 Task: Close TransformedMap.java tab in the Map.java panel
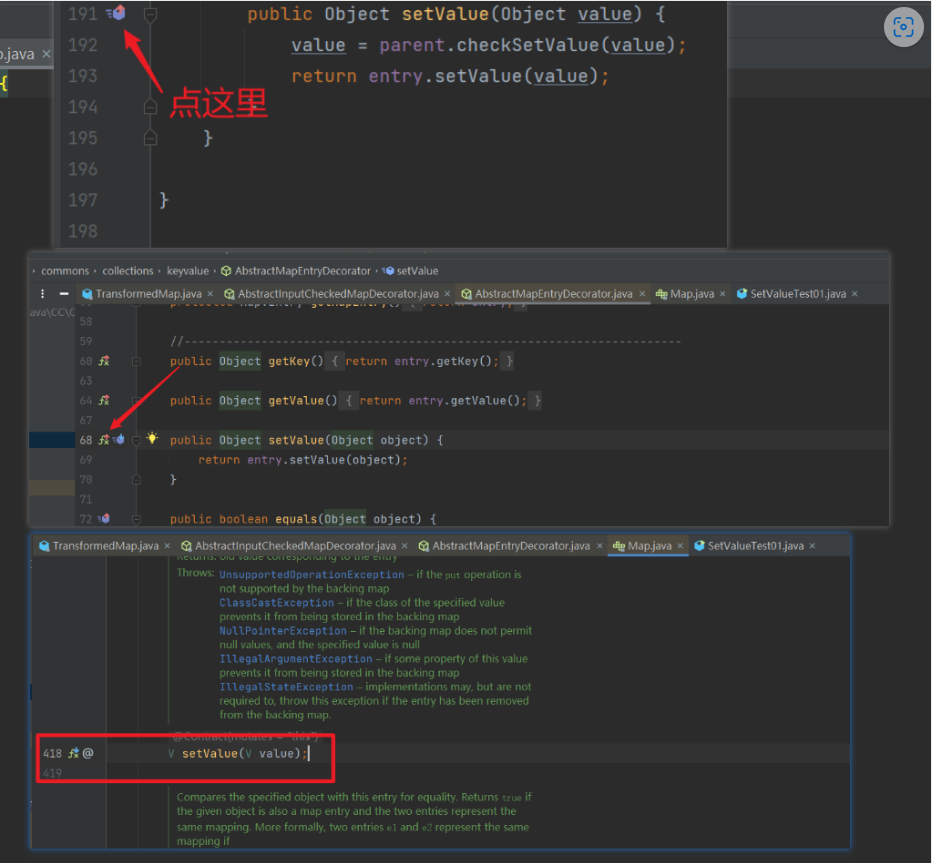168,546
